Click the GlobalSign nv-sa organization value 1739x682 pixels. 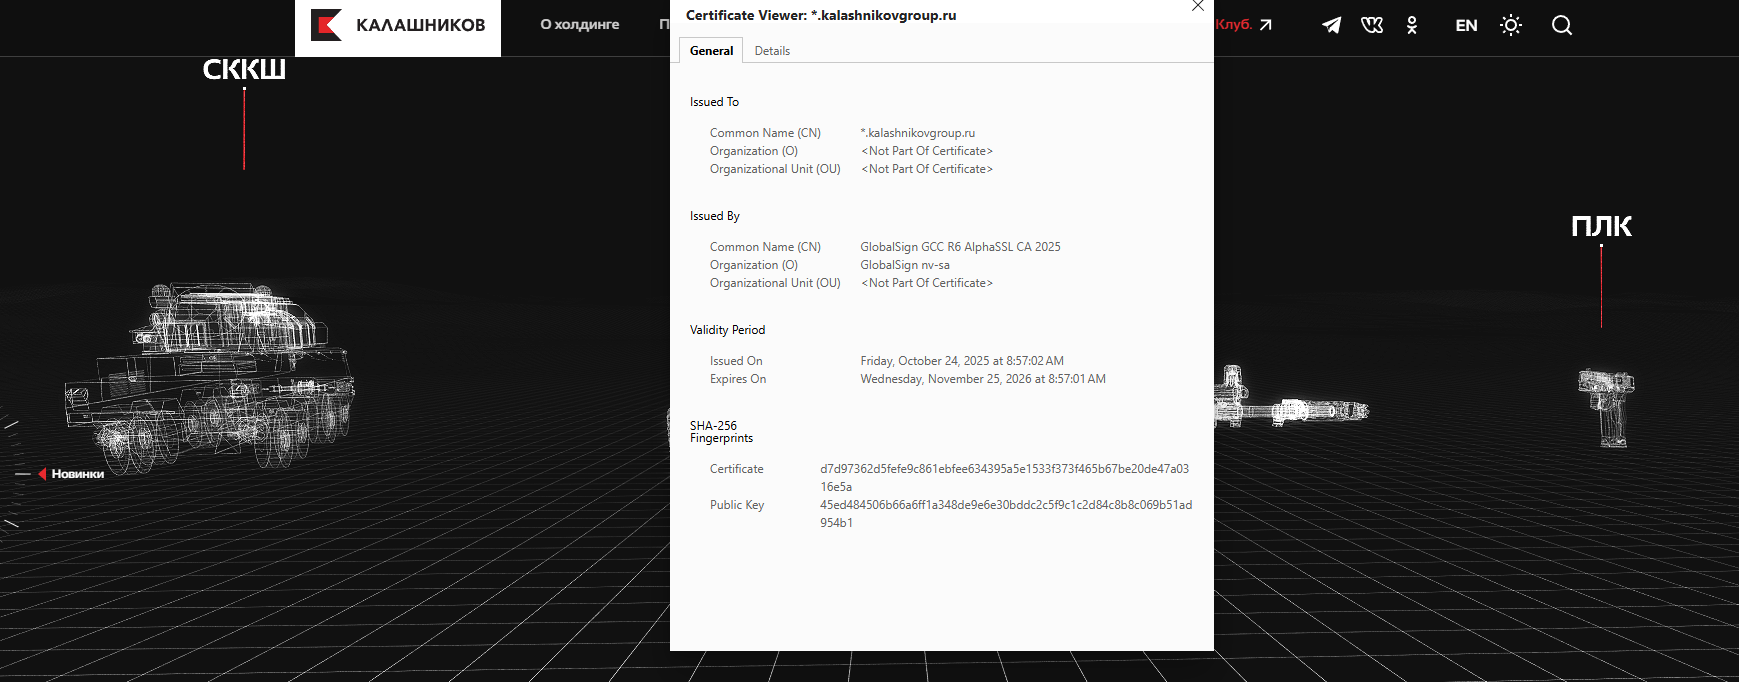tap(905, 265)
